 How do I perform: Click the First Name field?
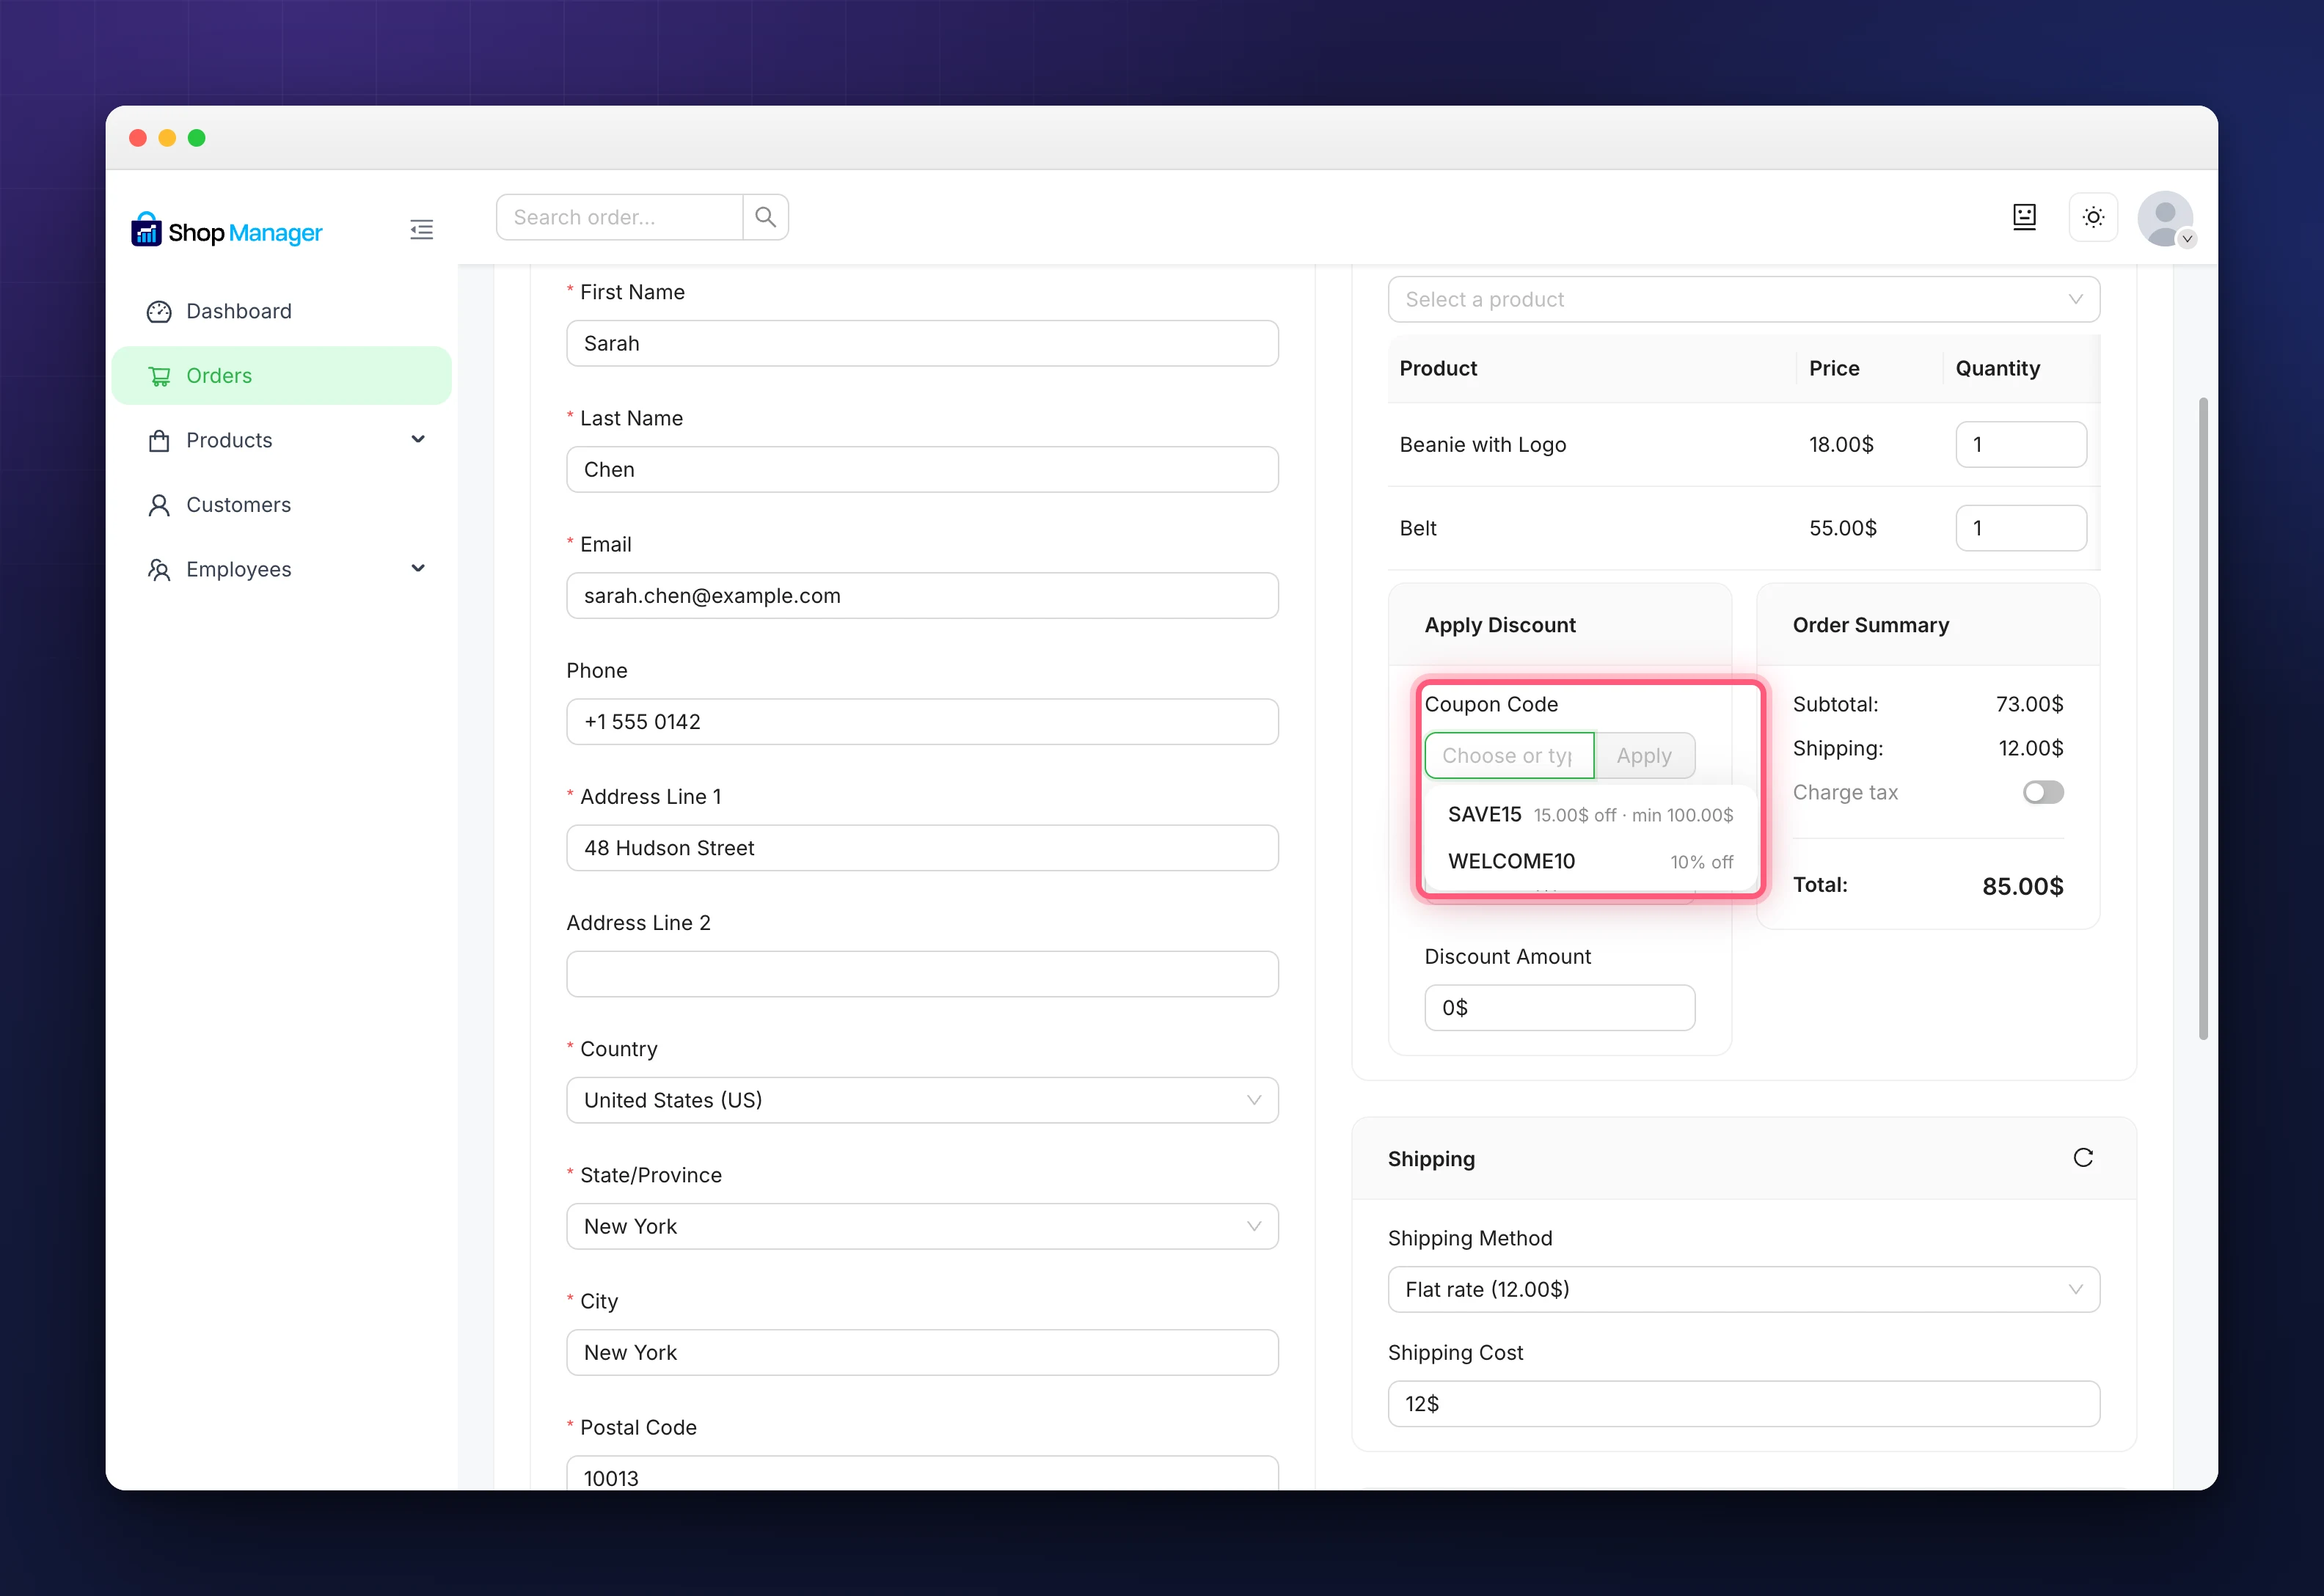point(922,343)
